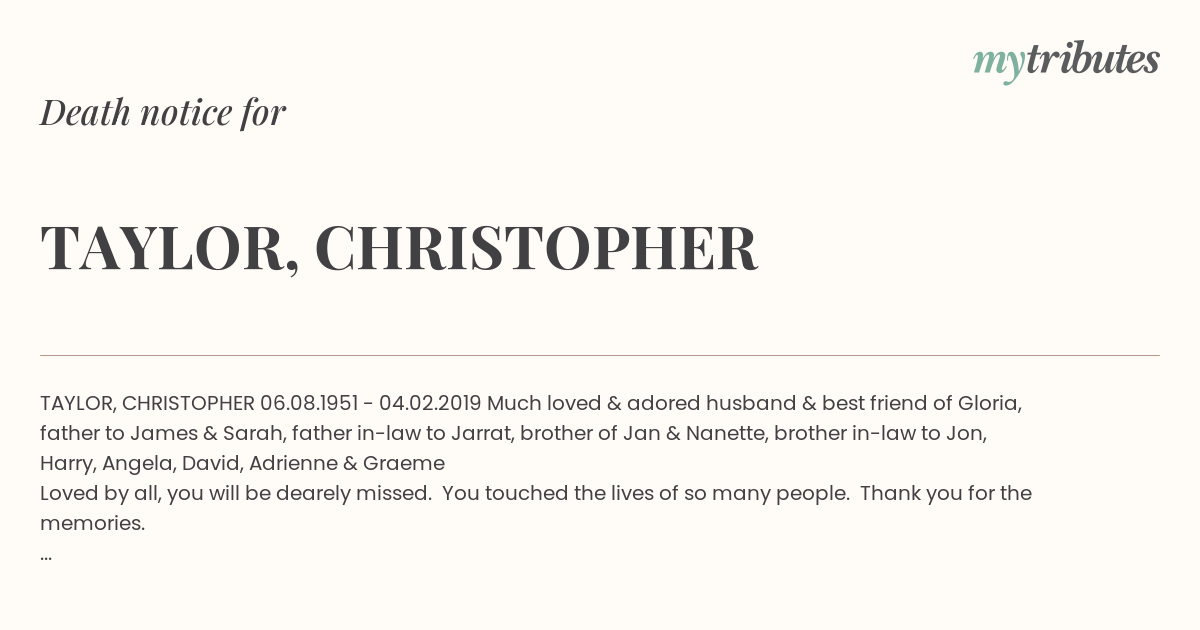Click the date range 06.08.1951 - 04.02.2019

tap(370, 403)
